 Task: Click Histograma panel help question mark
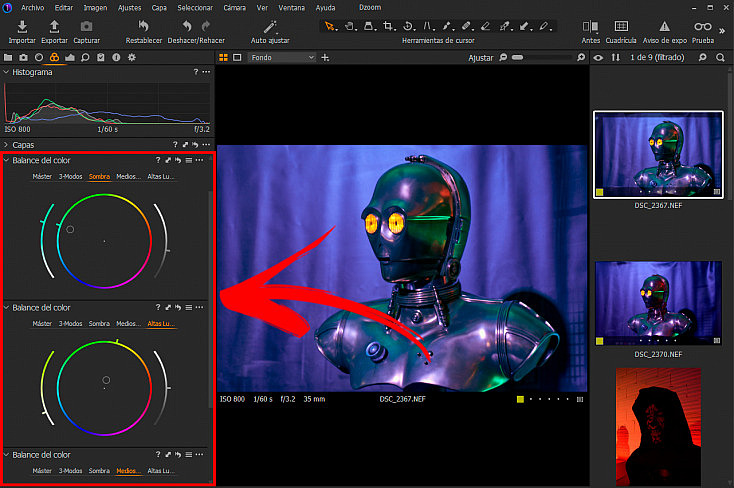[x=196, y=72]
